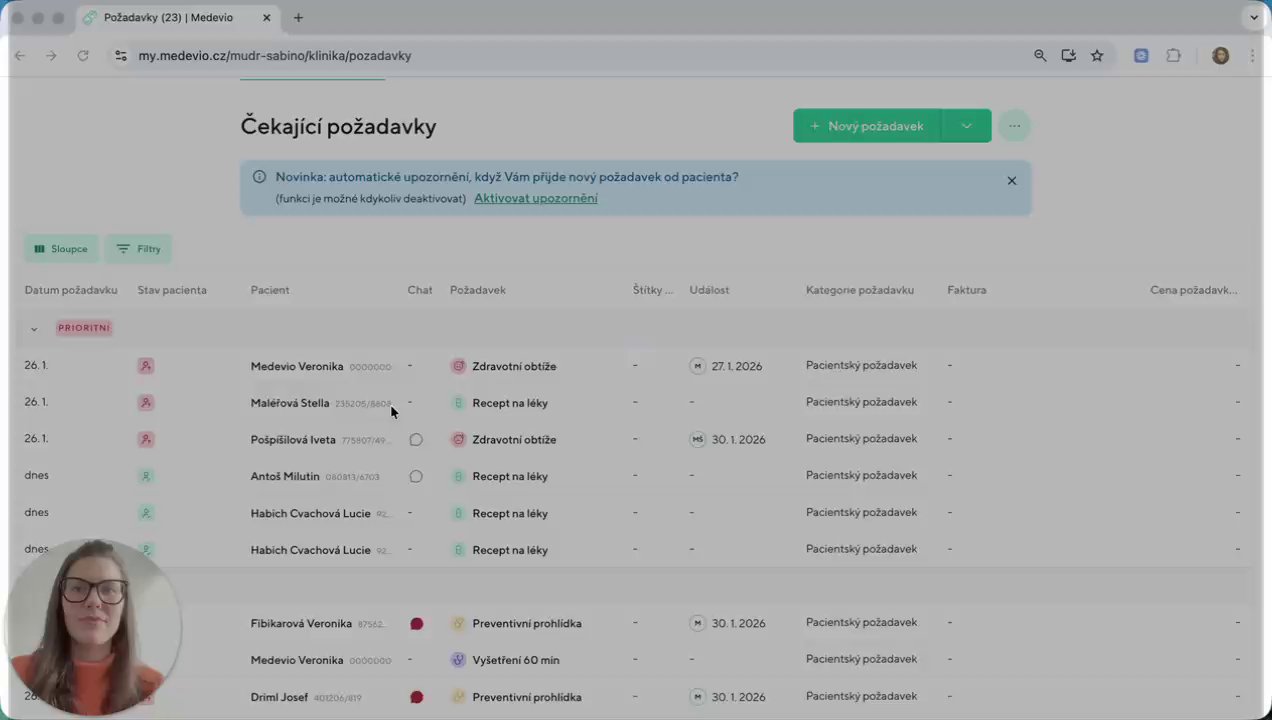Open chat bubble for Antoš Milutín

click(416, 477)
